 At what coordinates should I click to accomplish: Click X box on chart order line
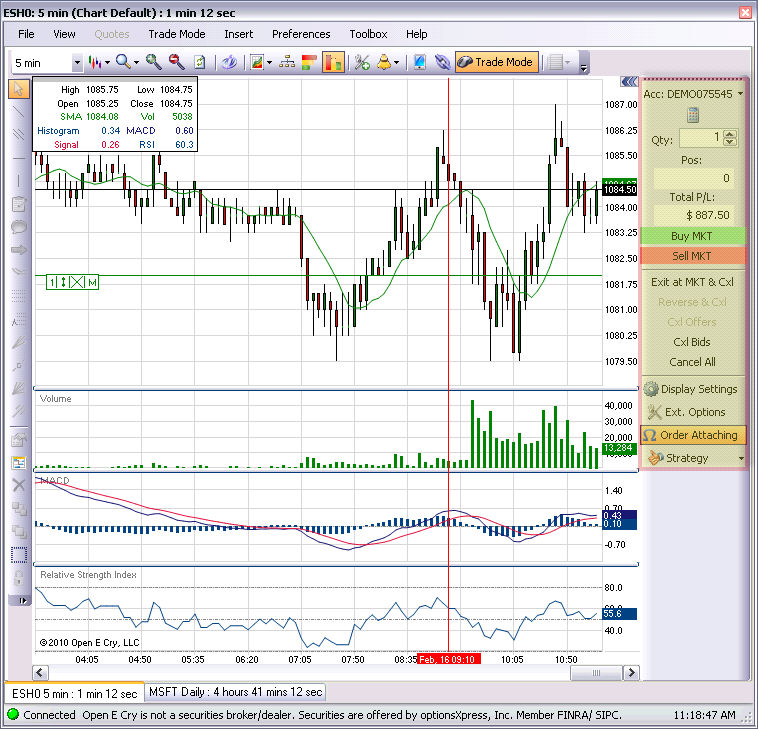[x=78, y=283]
